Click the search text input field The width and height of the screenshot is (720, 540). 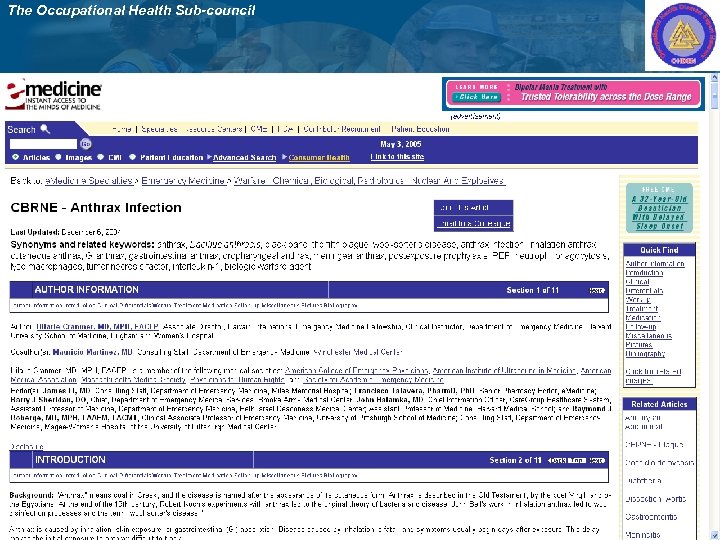(x=44, y=144)
